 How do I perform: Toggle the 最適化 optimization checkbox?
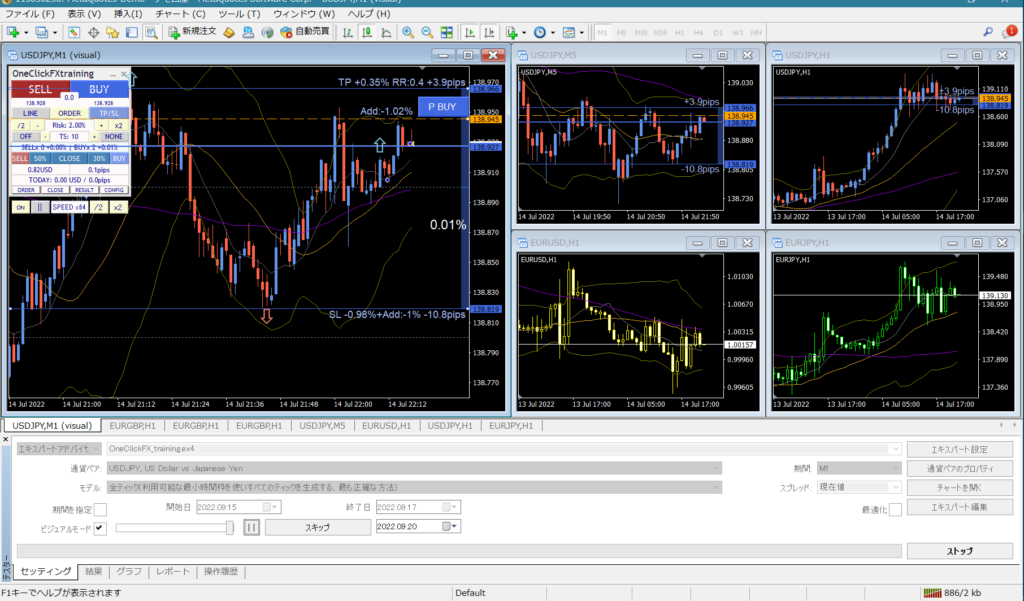[895, 510]
